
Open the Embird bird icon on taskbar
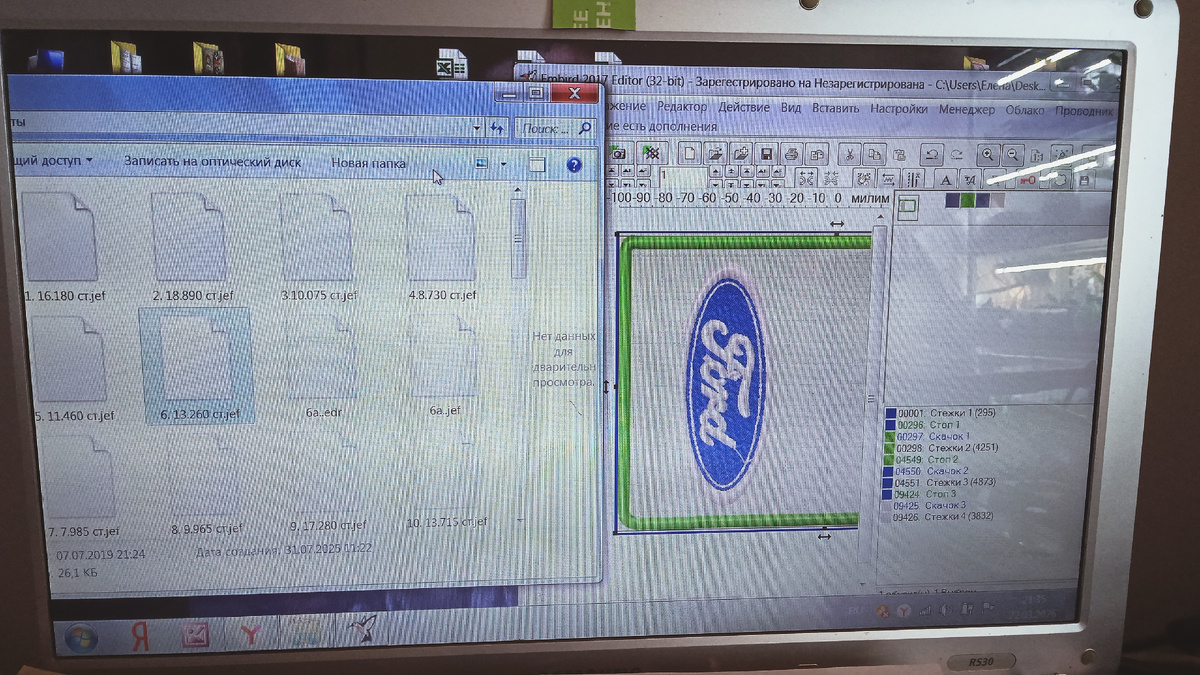362,630
